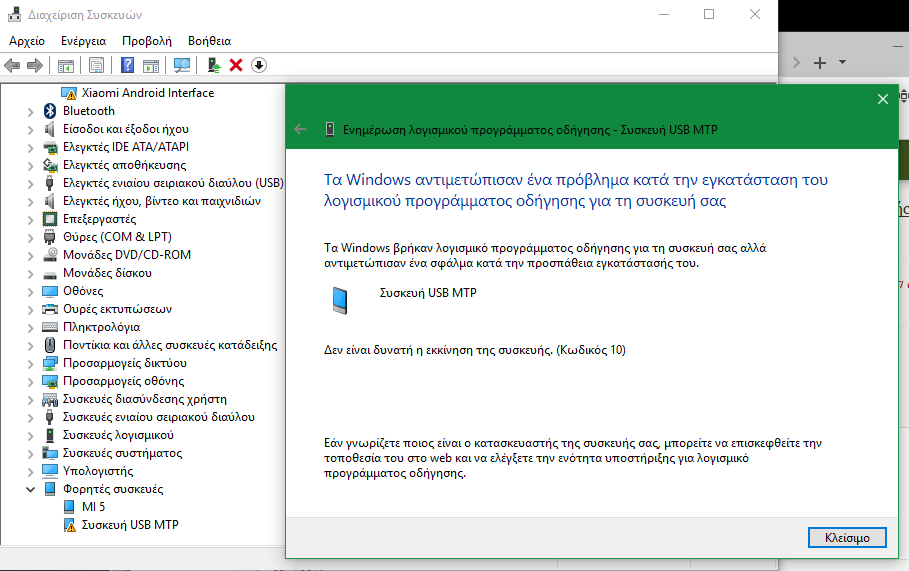Click the Show/Hide console tree icon
This screenshot has width=909, height=571.
(x=65, y=65)
